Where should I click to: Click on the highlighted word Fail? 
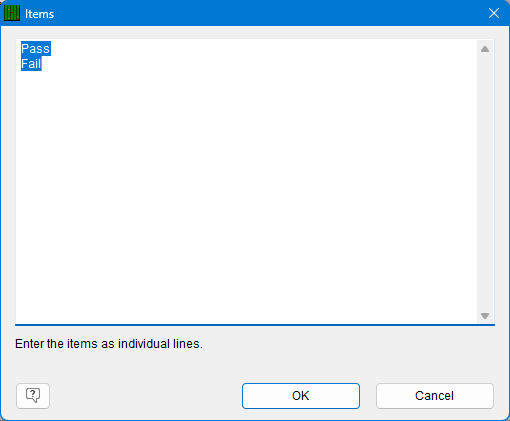click(x=31, y=64)
